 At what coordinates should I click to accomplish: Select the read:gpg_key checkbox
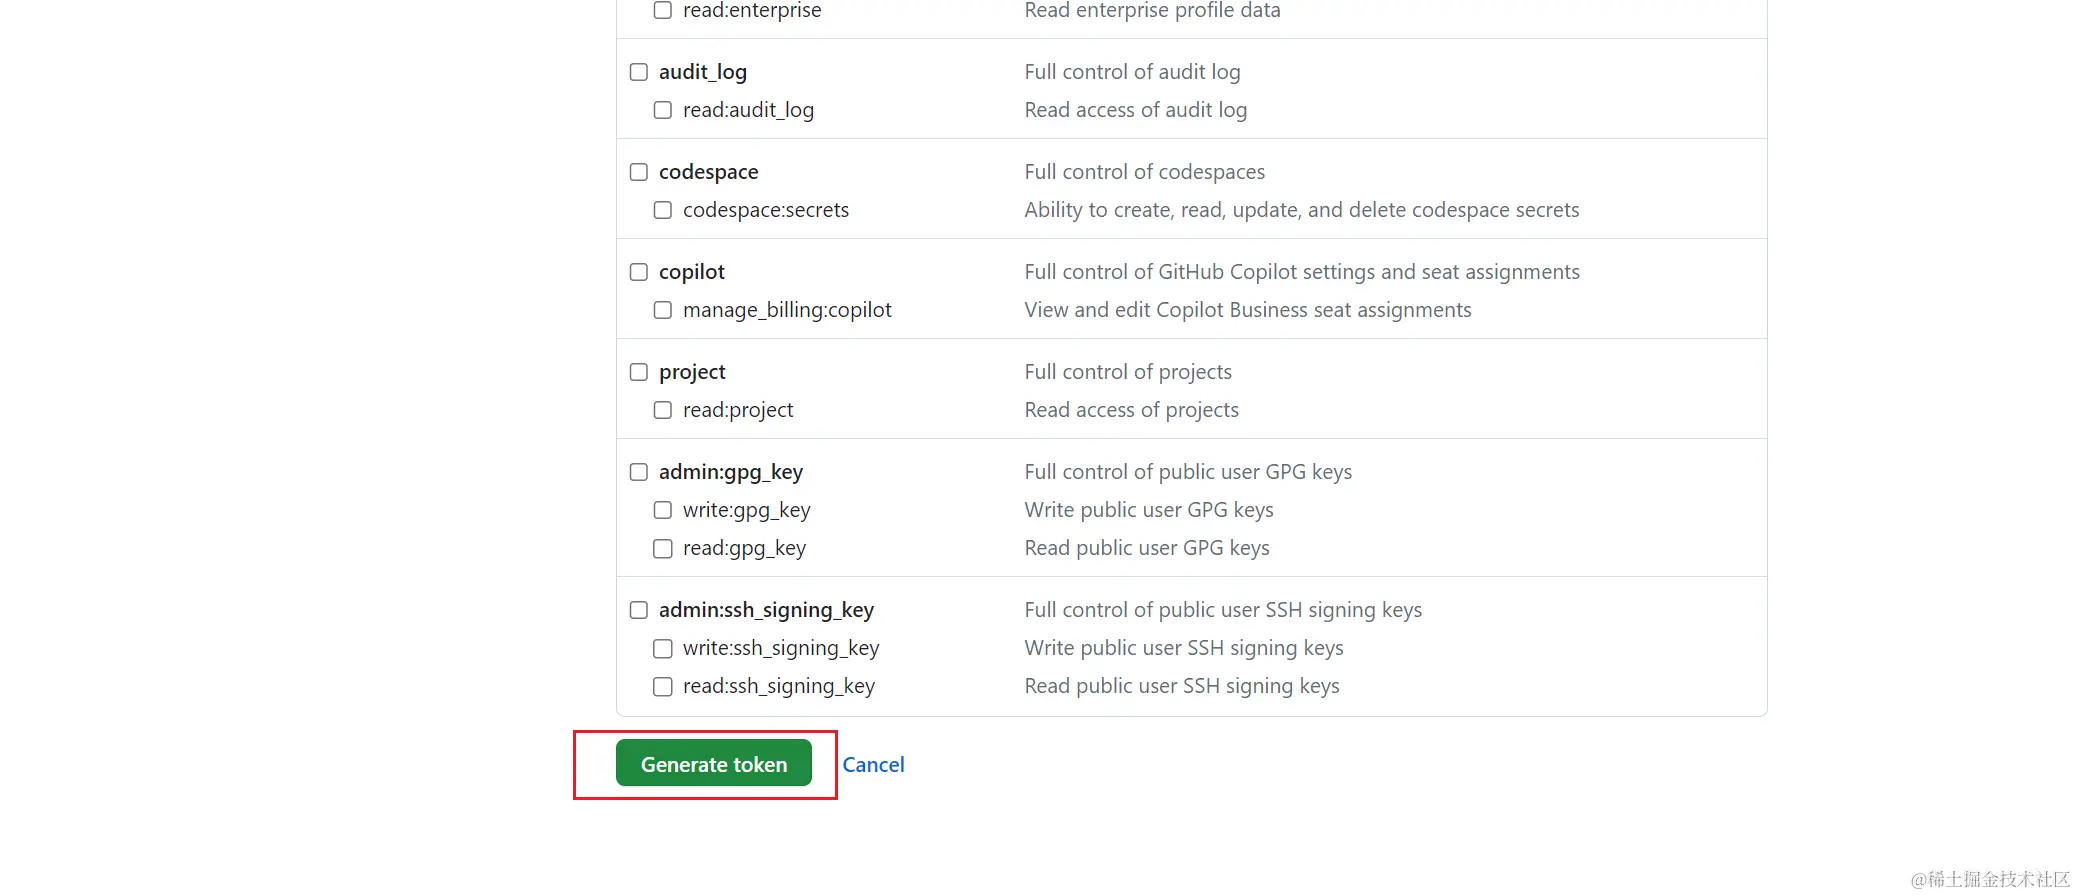point(663,548)
